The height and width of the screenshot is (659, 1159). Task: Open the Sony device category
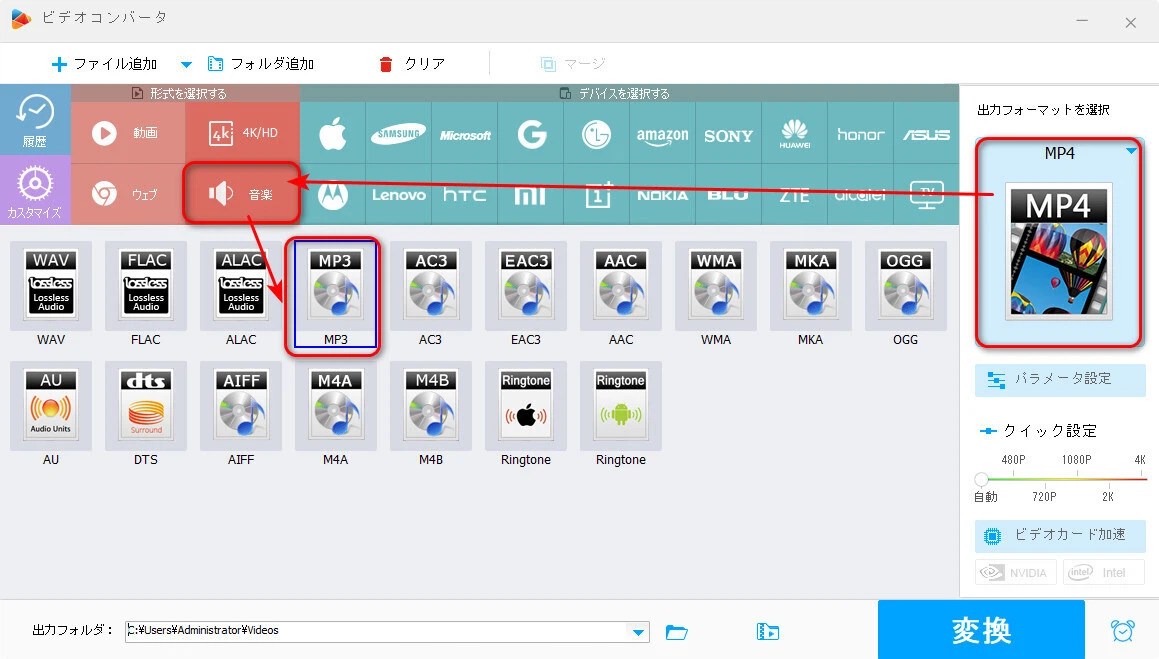tap(728, 134)
